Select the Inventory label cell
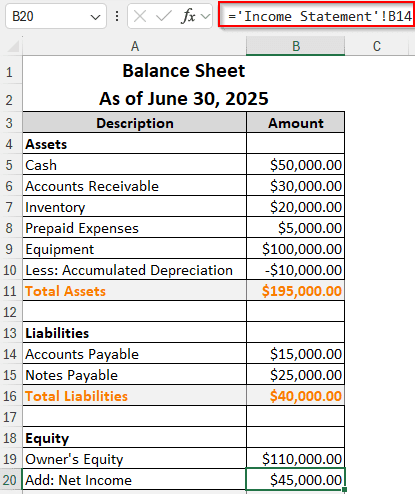Viewport: 415px width, 494px height. 135,207
